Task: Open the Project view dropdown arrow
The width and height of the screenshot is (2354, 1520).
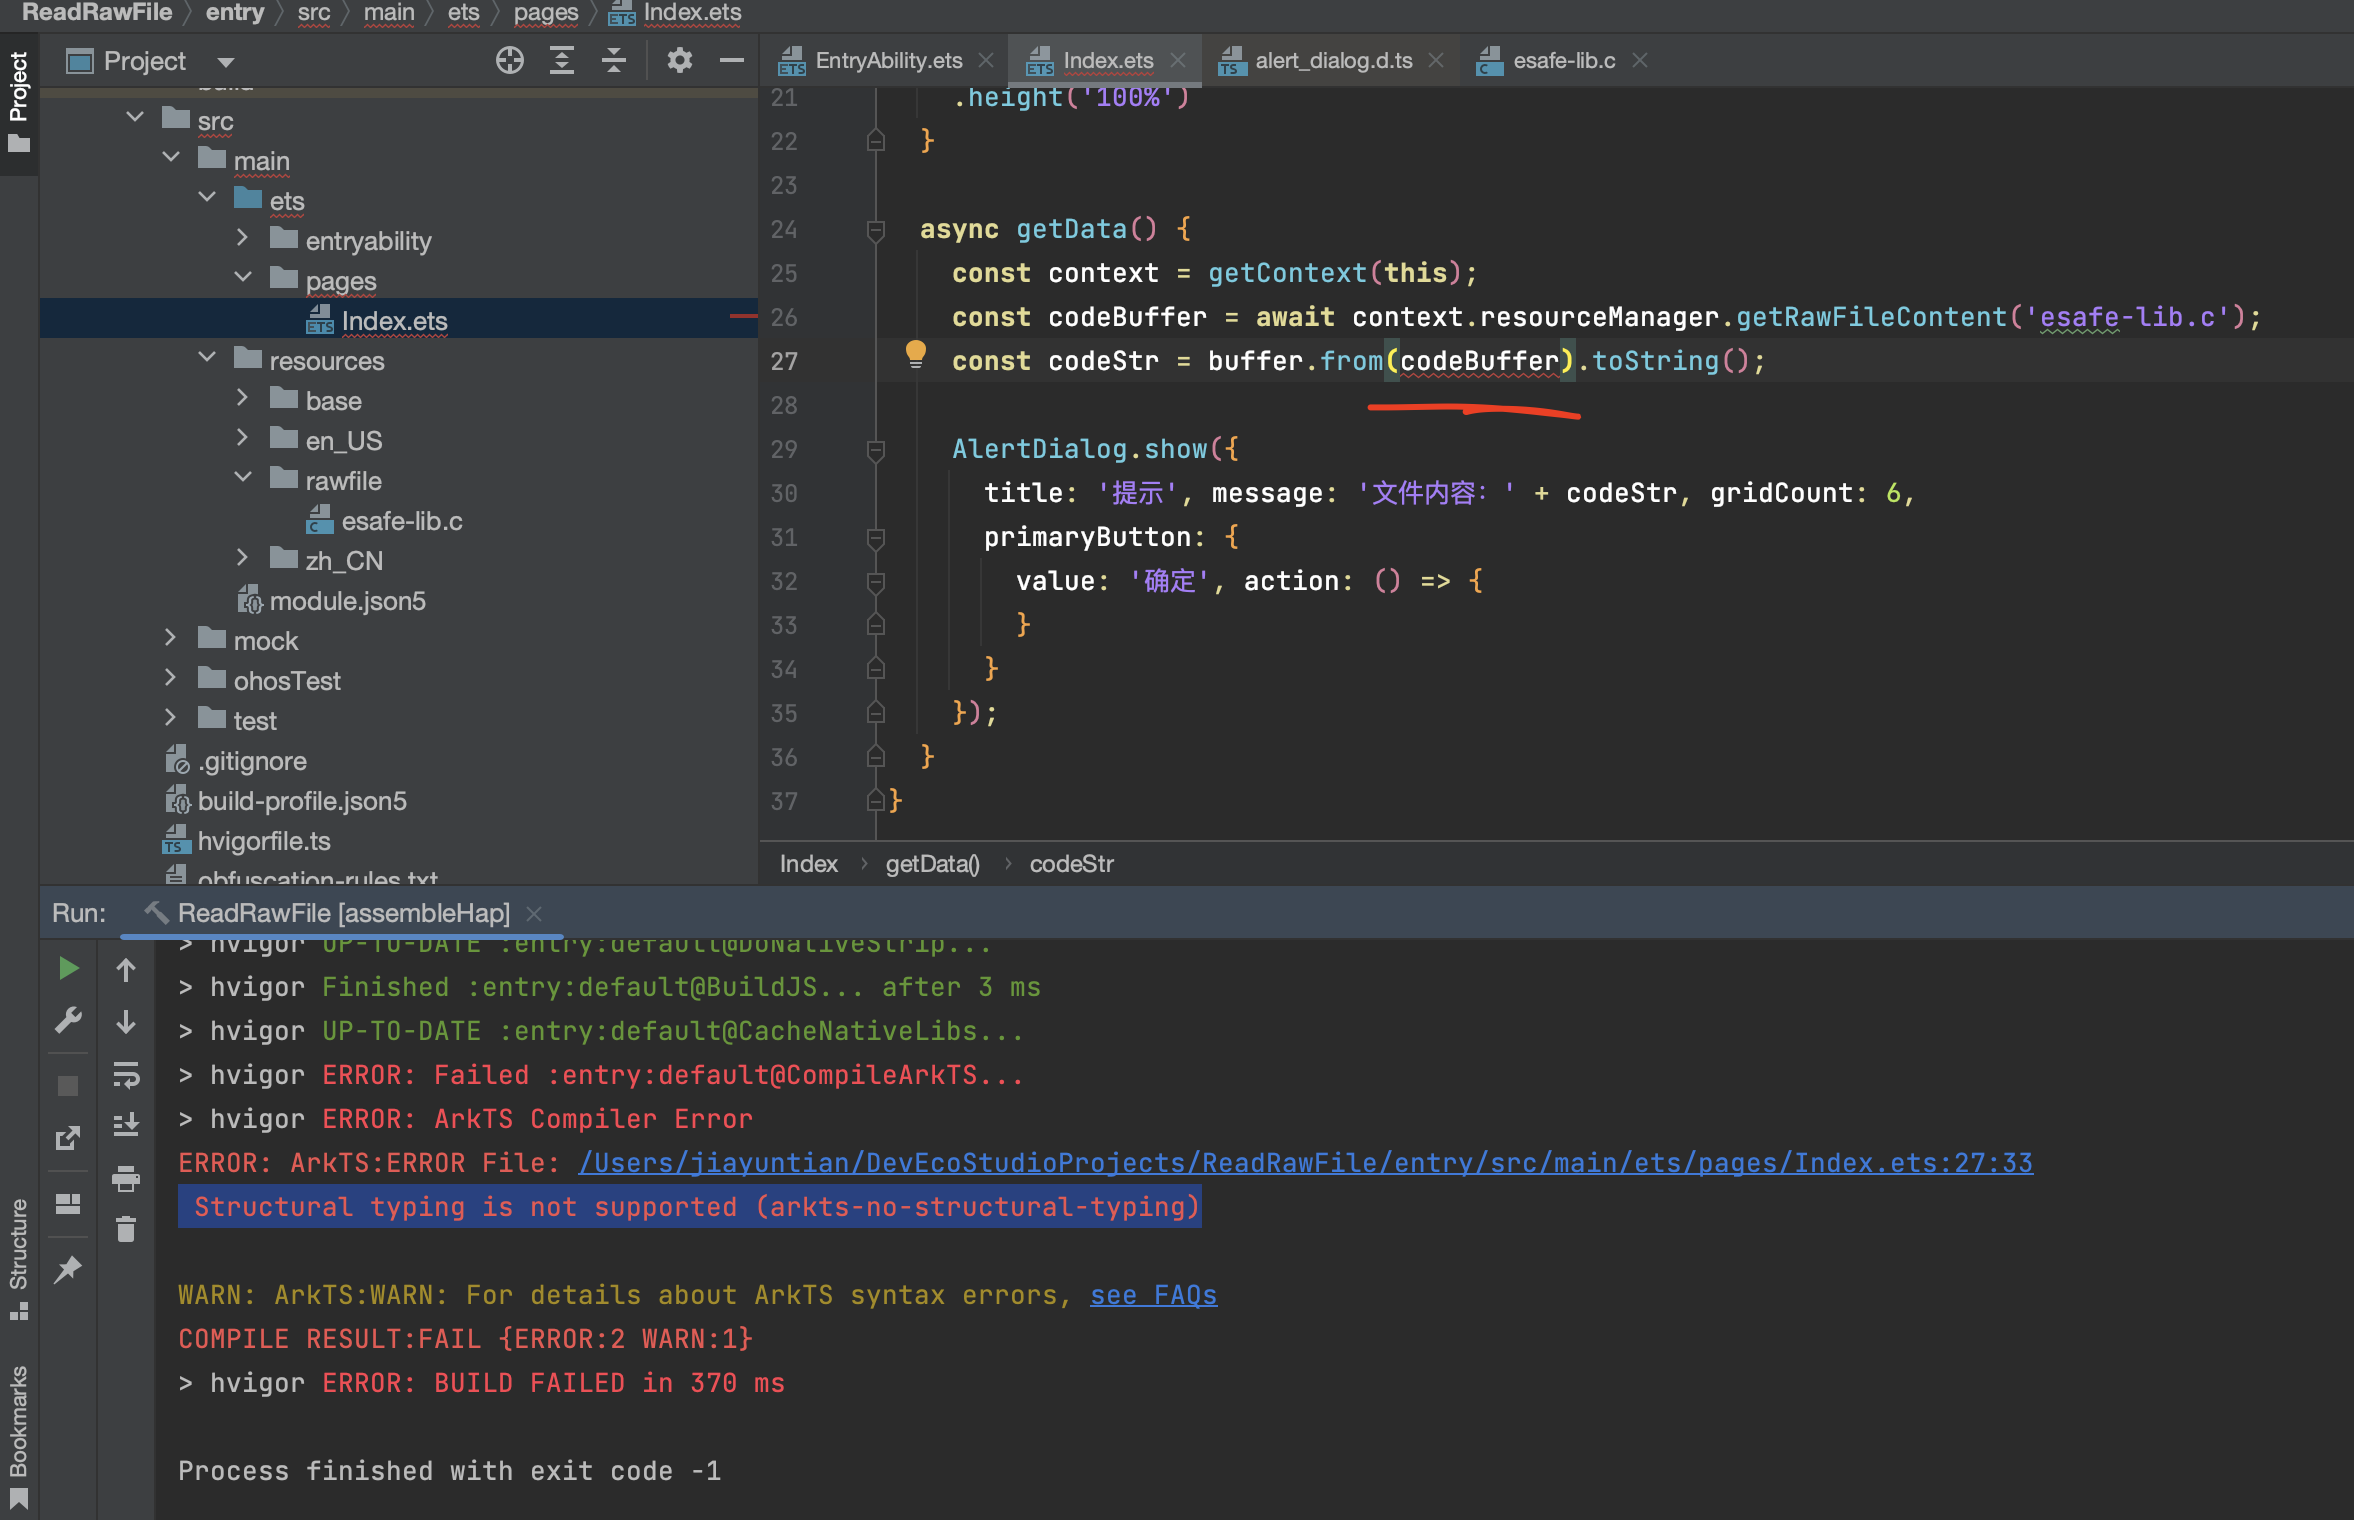Action: pyautogui.click(x=226, y=62)
